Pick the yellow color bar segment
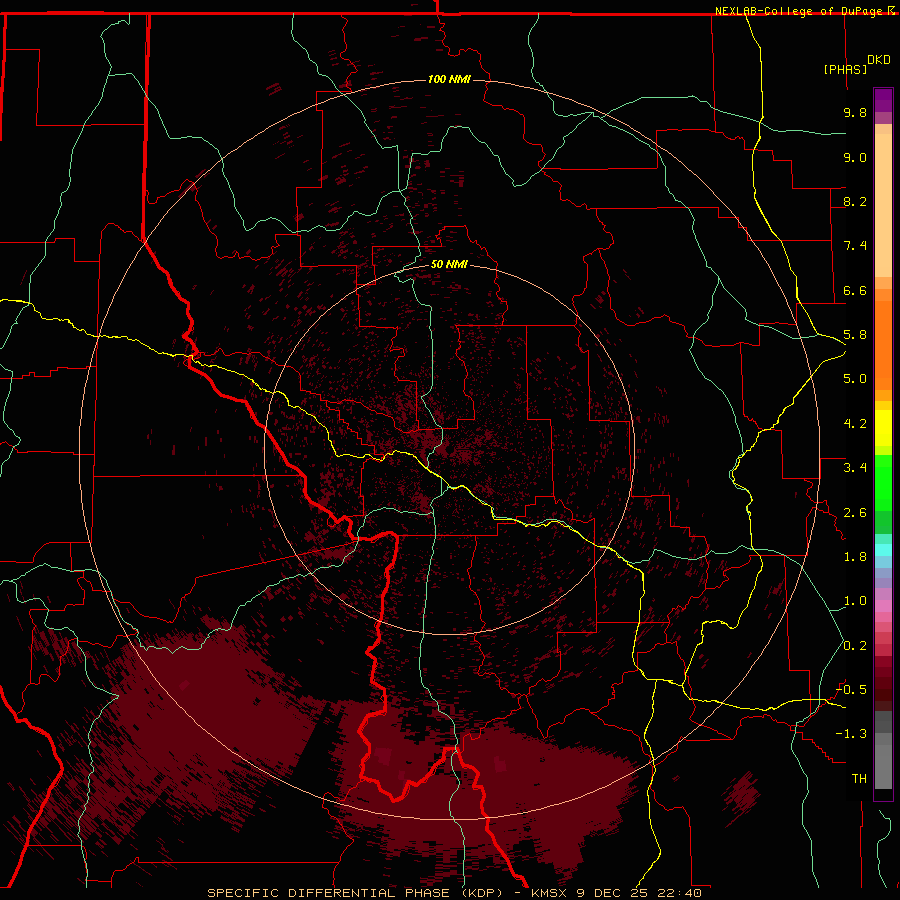The image size is (900, 900). point(883,428)
